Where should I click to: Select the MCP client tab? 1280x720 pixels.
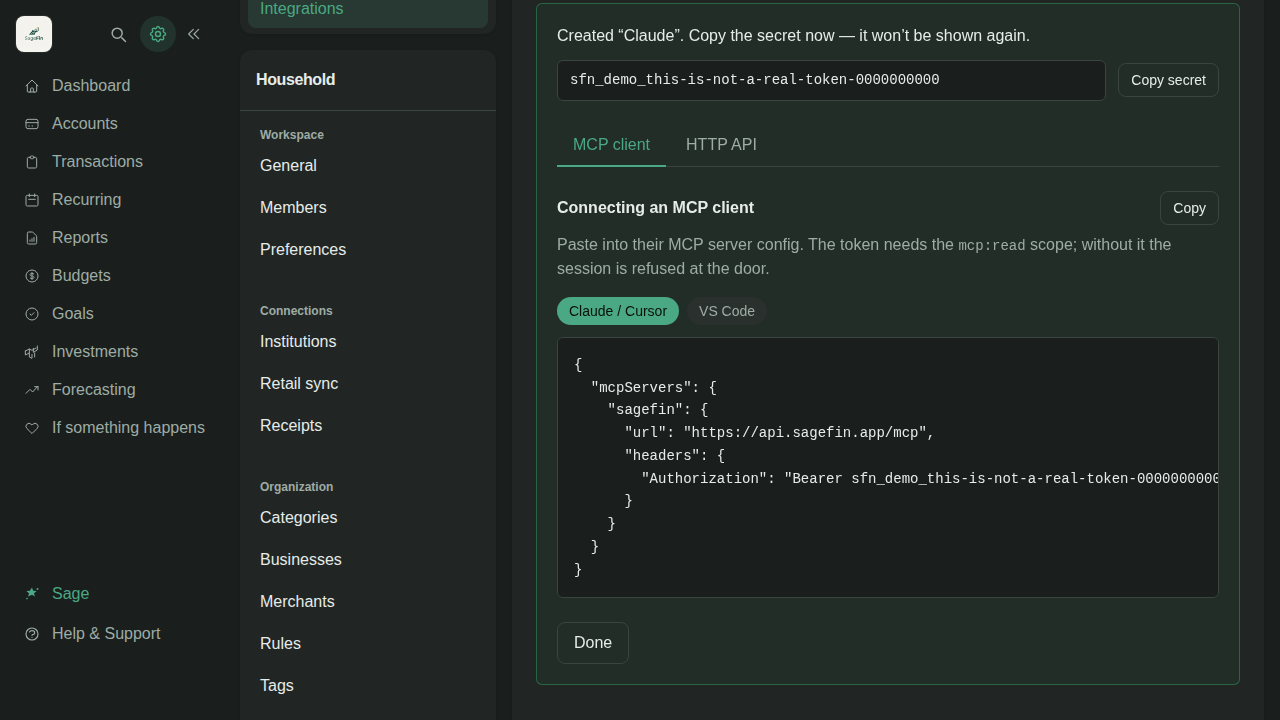[x=611, y=145]
